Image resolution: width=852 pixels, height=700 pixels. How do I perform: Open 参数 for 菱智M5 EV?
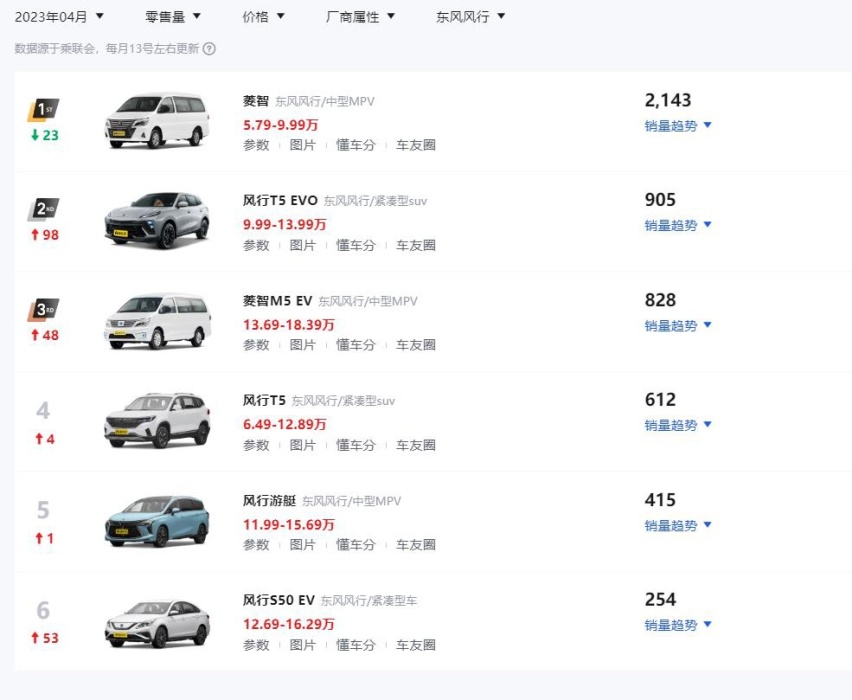[256, 345]
